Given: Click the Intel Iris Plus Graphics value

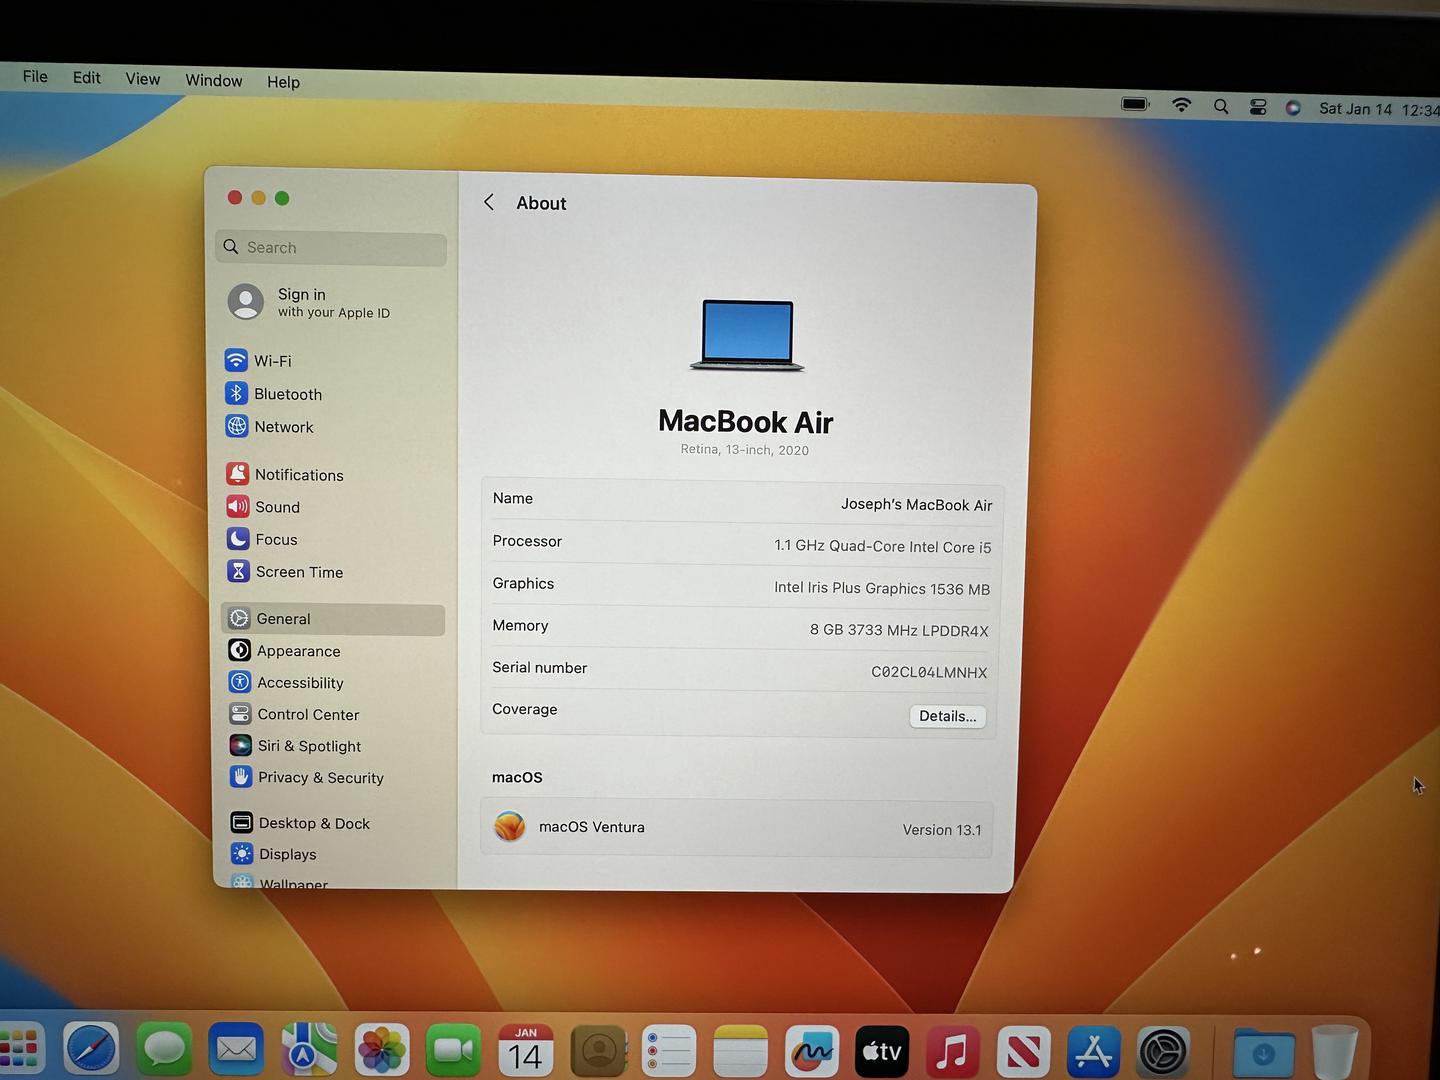Looking at the screenshot, I should click(882, 588).
